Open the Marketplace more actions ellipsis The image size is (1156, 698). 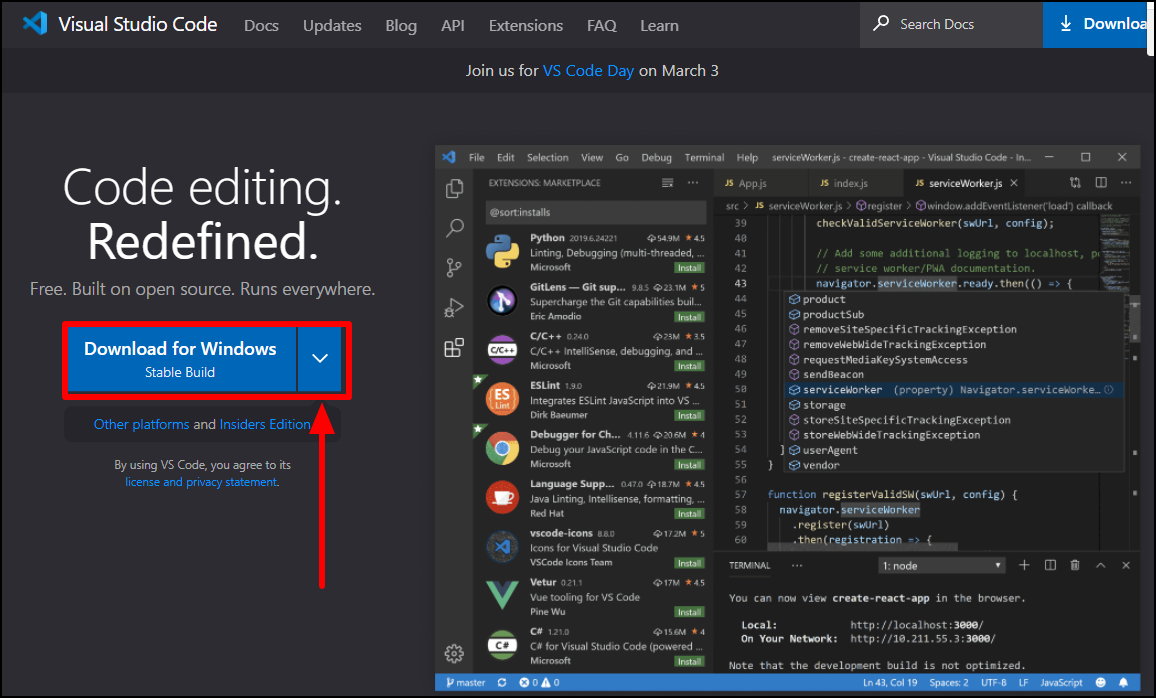pos(693,183)
